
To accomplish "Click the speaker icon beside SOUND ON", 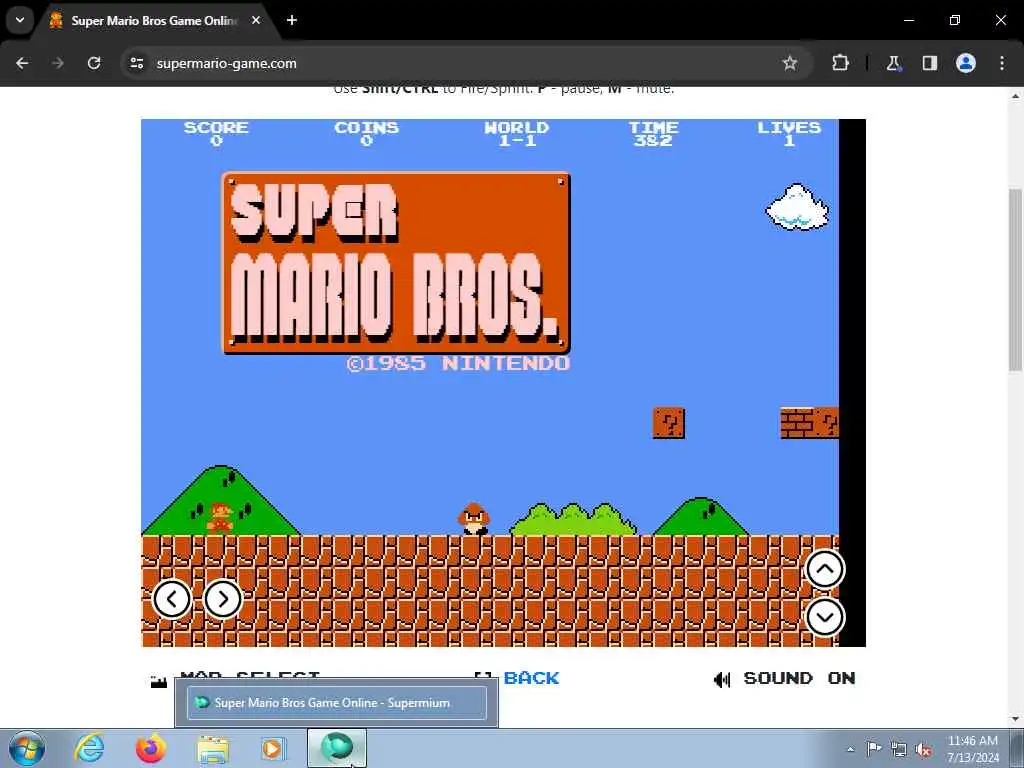I will 722,680.
